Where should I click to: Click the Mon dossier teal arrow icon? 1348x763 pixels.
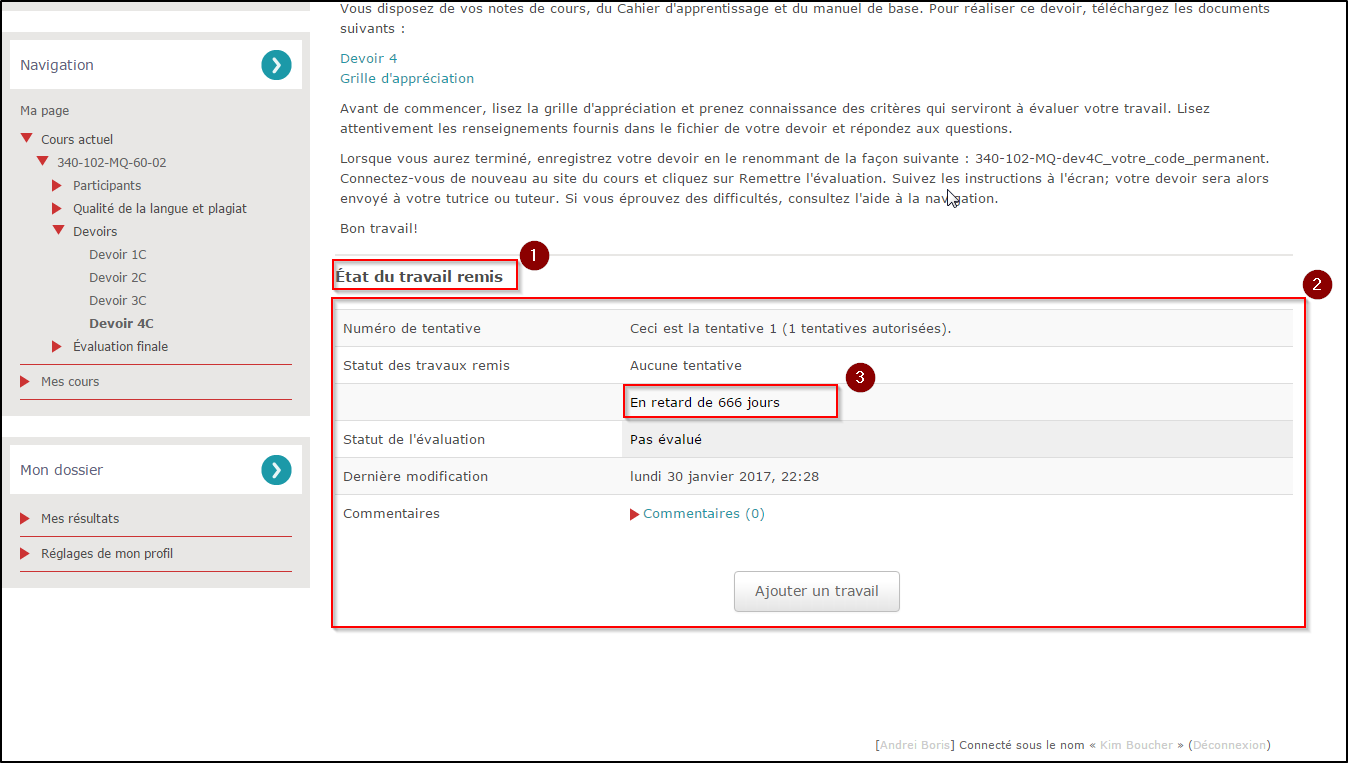coord(276,470)
